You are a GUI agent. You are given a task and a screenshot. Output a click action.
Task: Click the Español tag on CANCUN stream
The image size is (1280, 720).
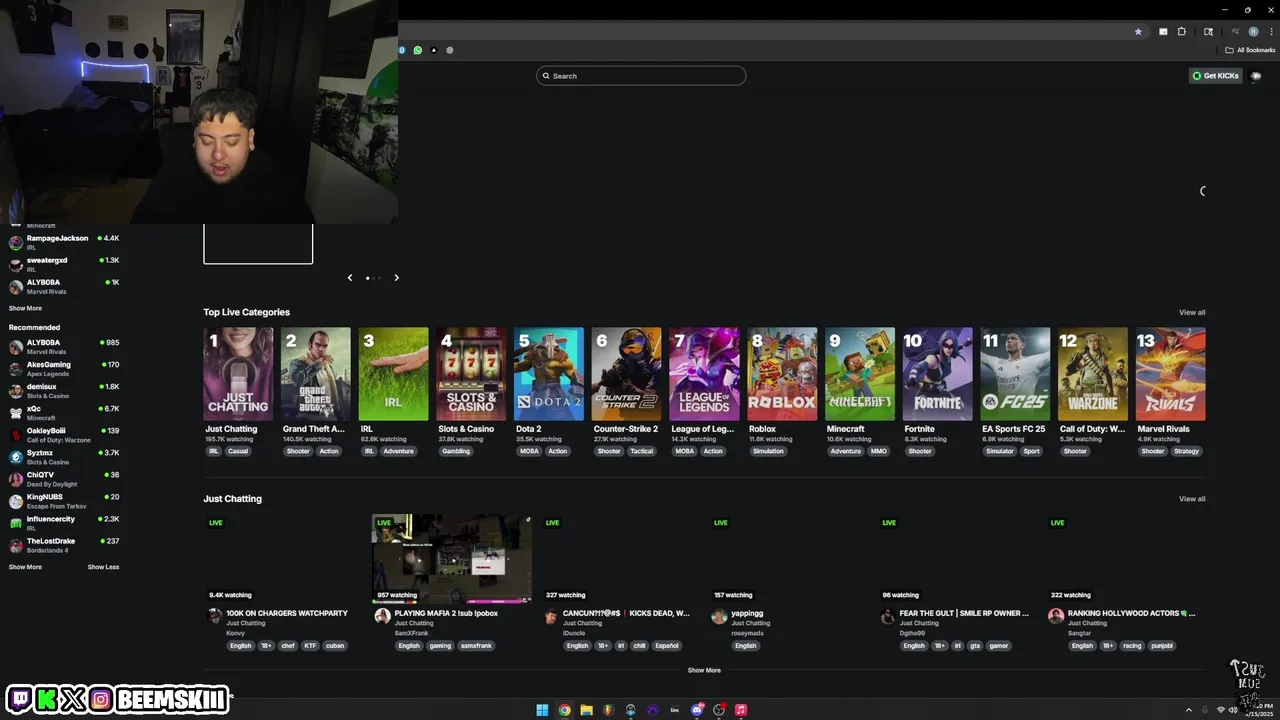(667, 646)
